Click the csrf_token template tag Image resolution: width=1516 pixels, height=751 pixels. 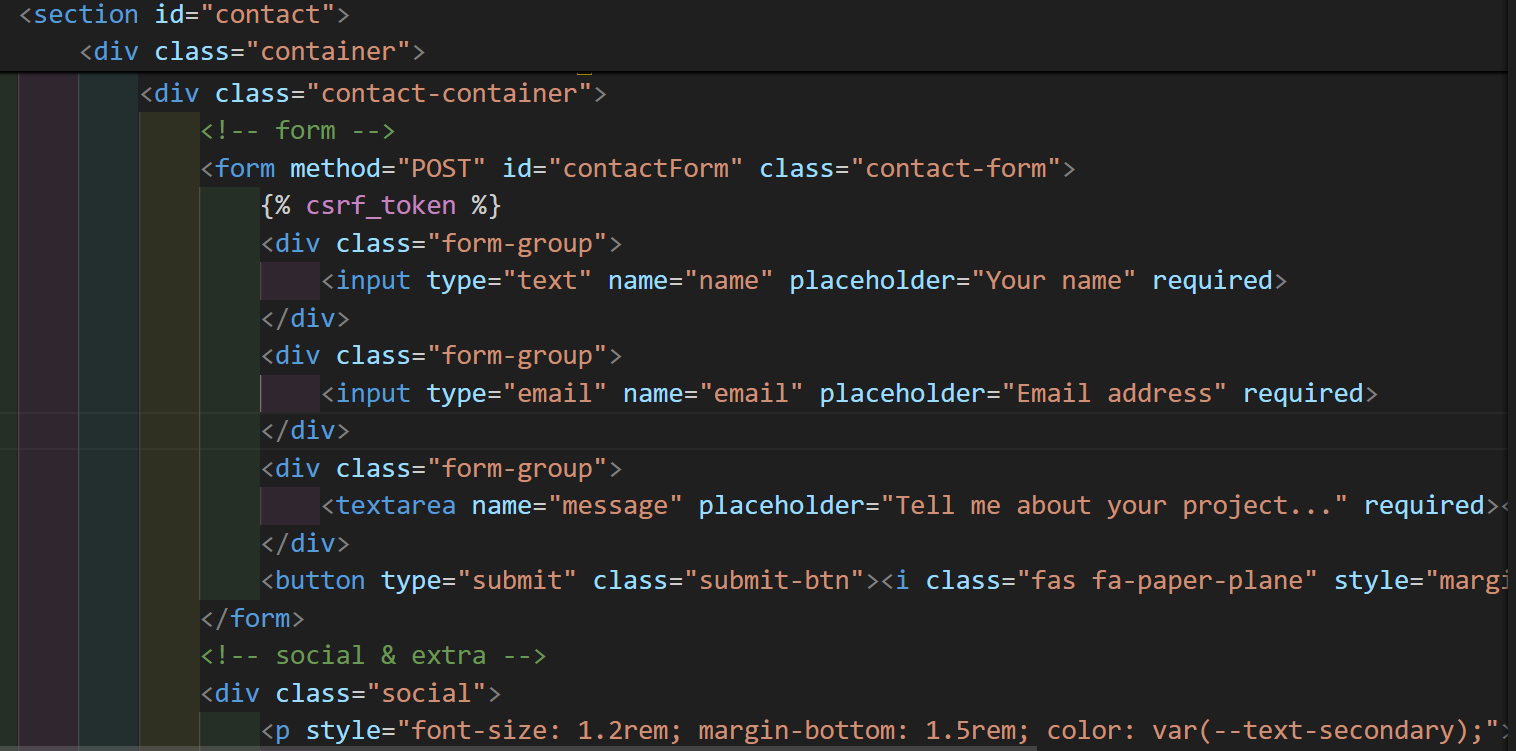point(381,206)
